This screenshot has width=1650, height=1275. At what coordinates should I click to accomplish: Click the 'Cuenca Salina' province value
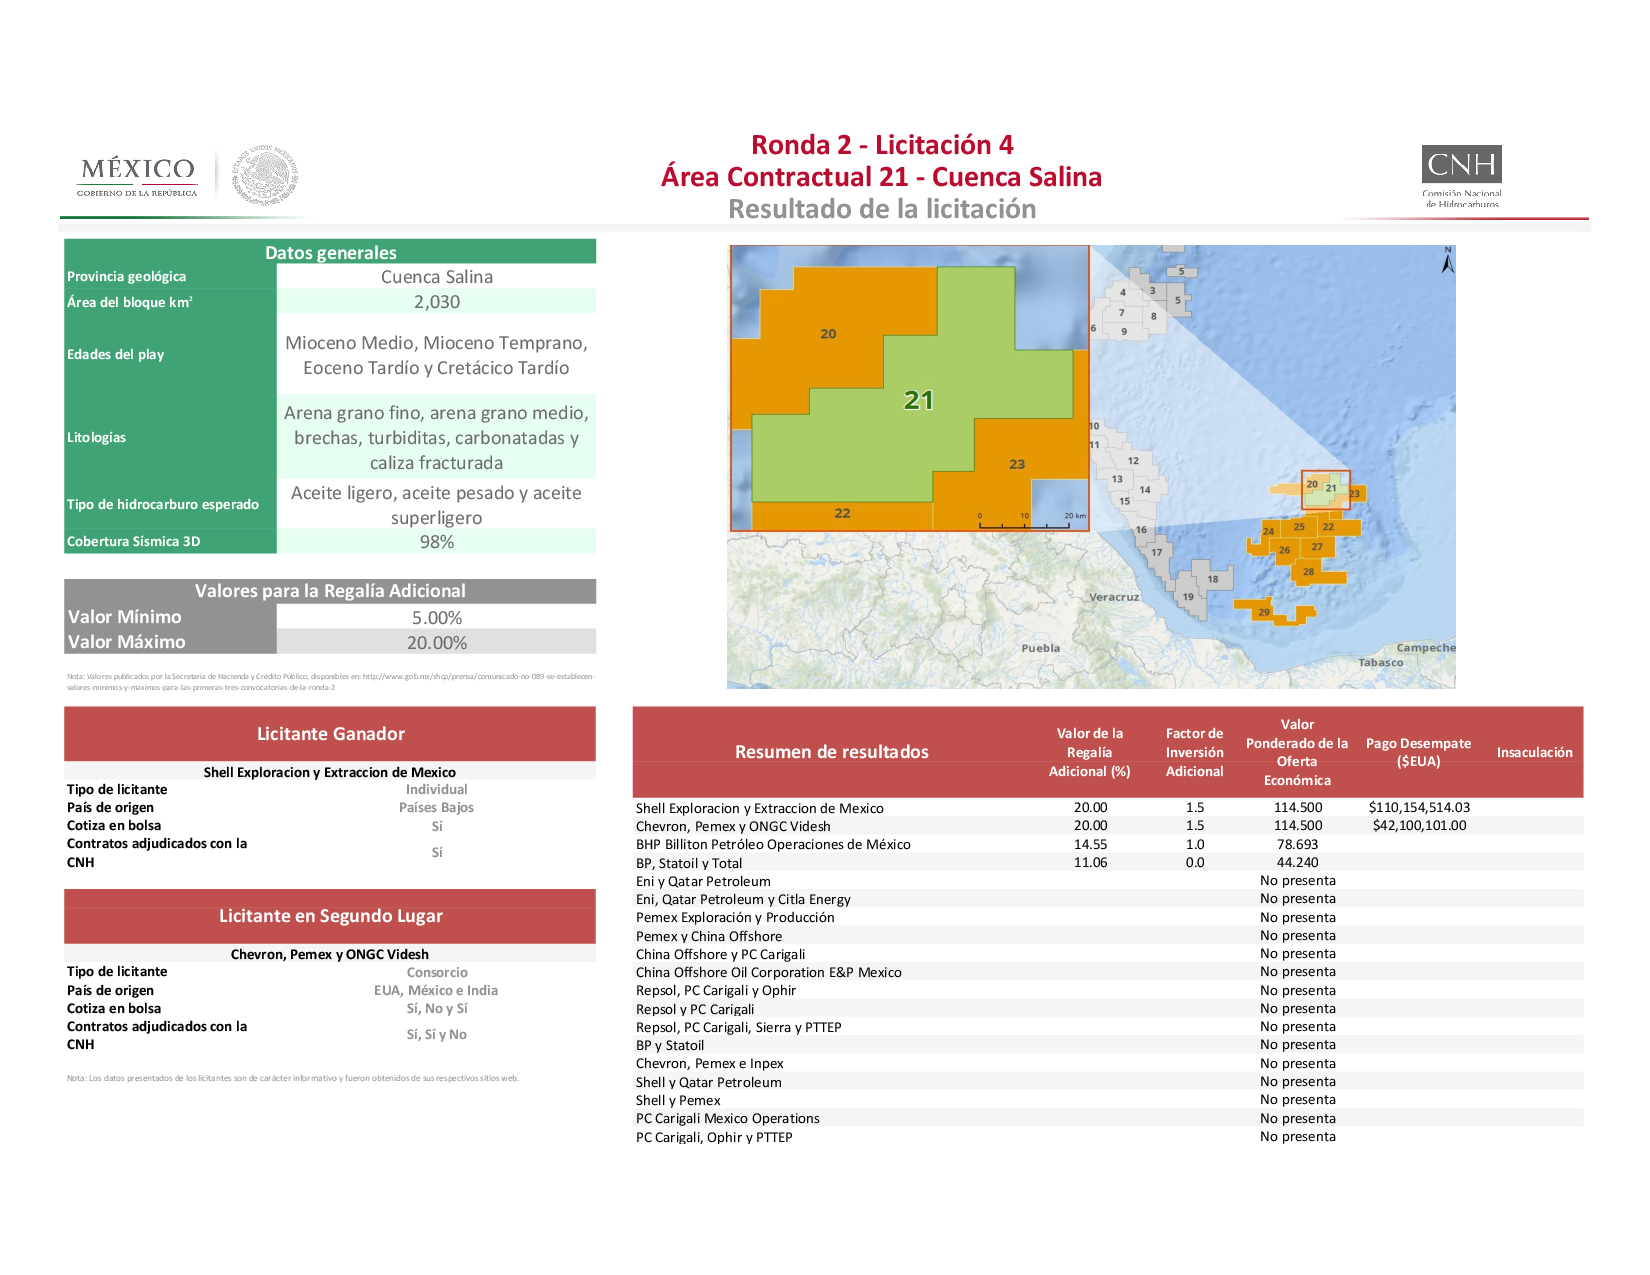(437, 277)
